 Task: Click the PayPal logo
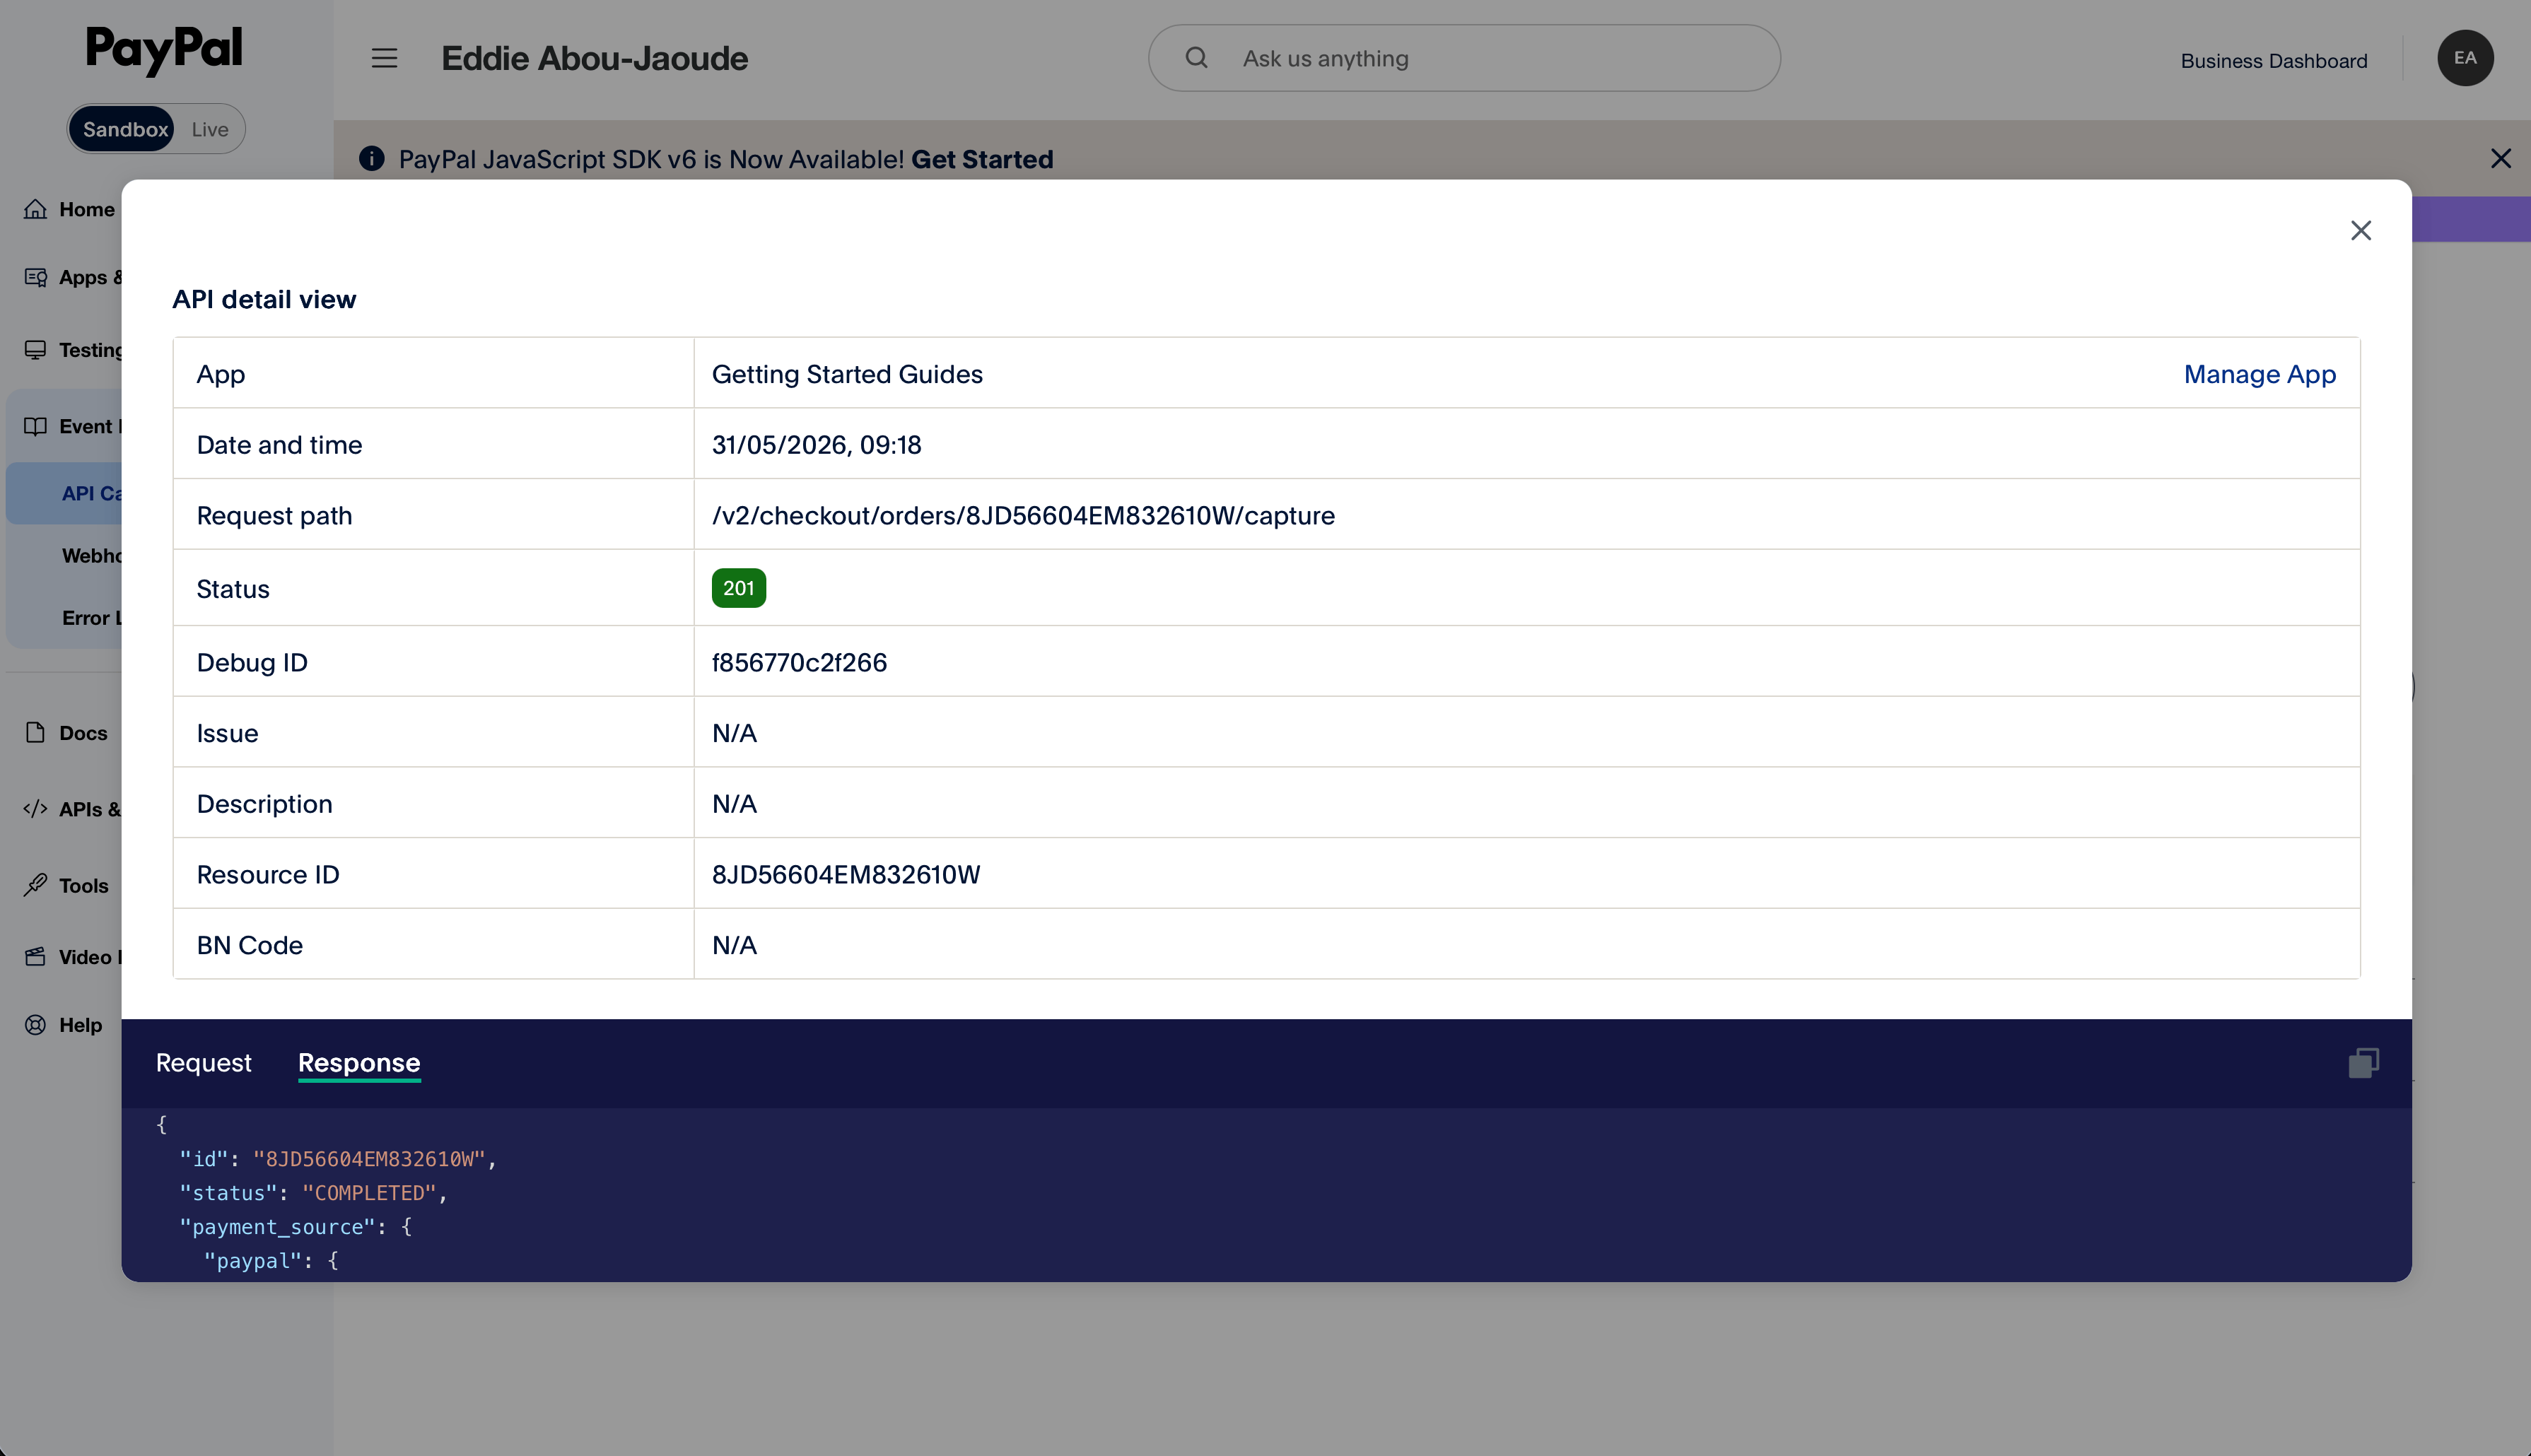pyautogui.click(x=164, y=50)
